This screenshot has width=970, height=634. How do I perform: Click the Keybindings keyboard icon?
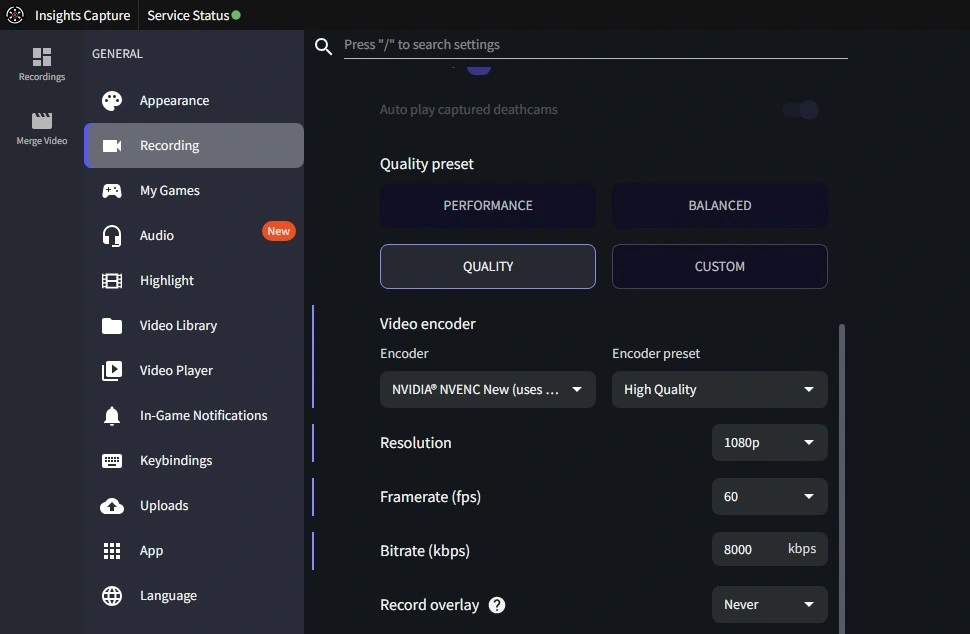[x=112, y=460]
